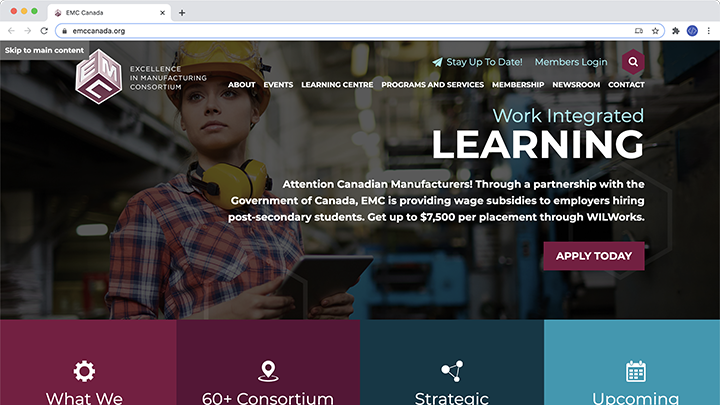The width and height of the screenshot is (720, 405).
Task: Click the map pin Consortium icon
Action: (268, 371)
